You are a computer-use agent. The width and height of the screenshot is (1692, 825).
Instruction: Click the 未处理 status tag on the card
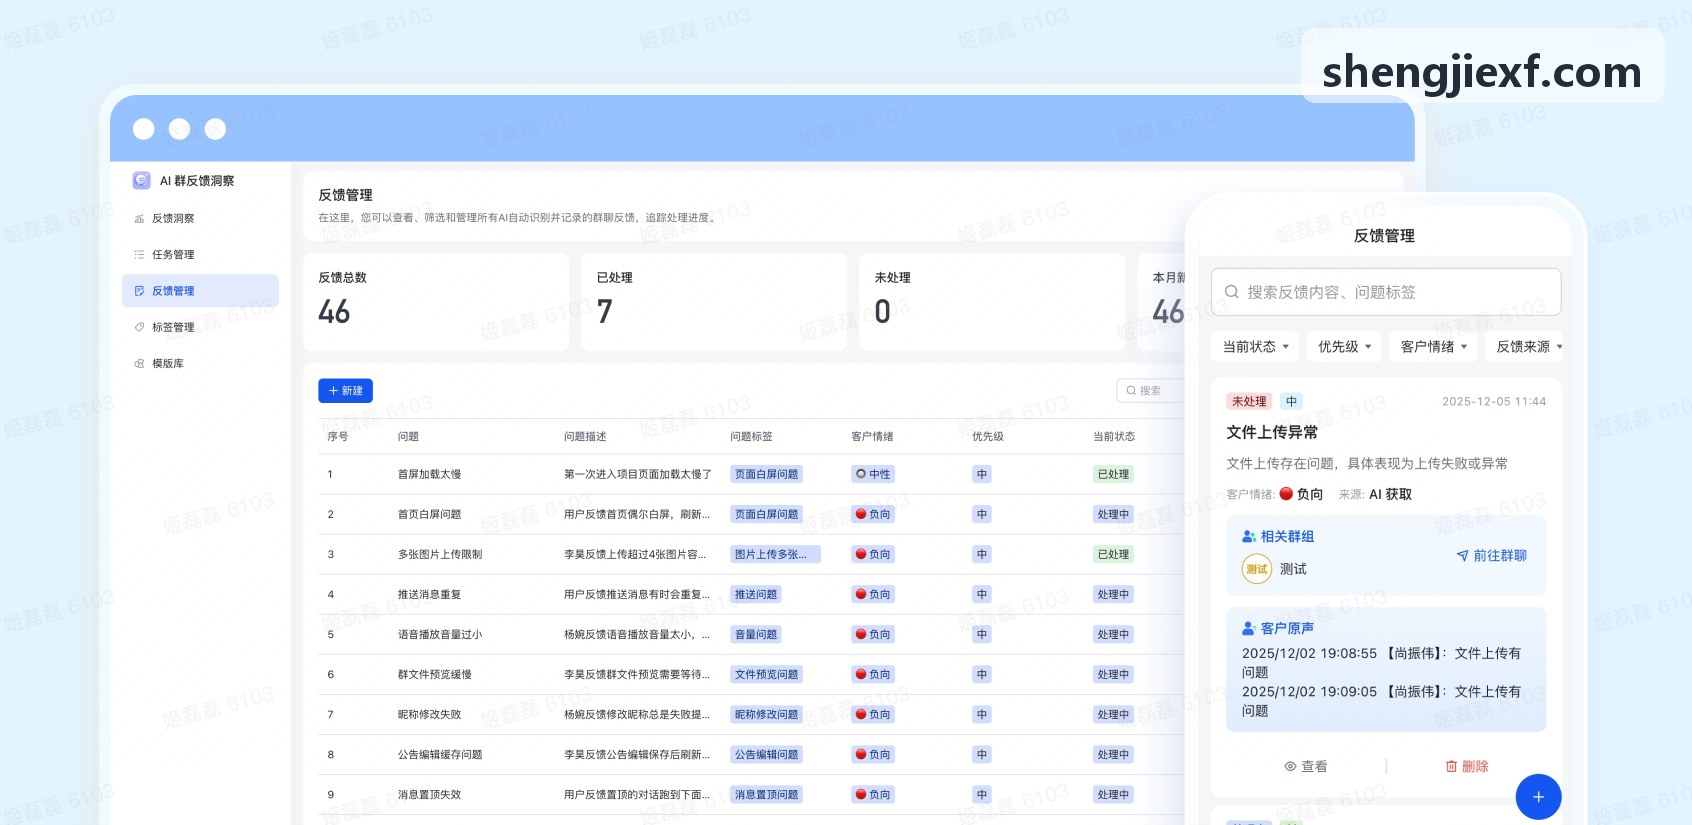1249,402
